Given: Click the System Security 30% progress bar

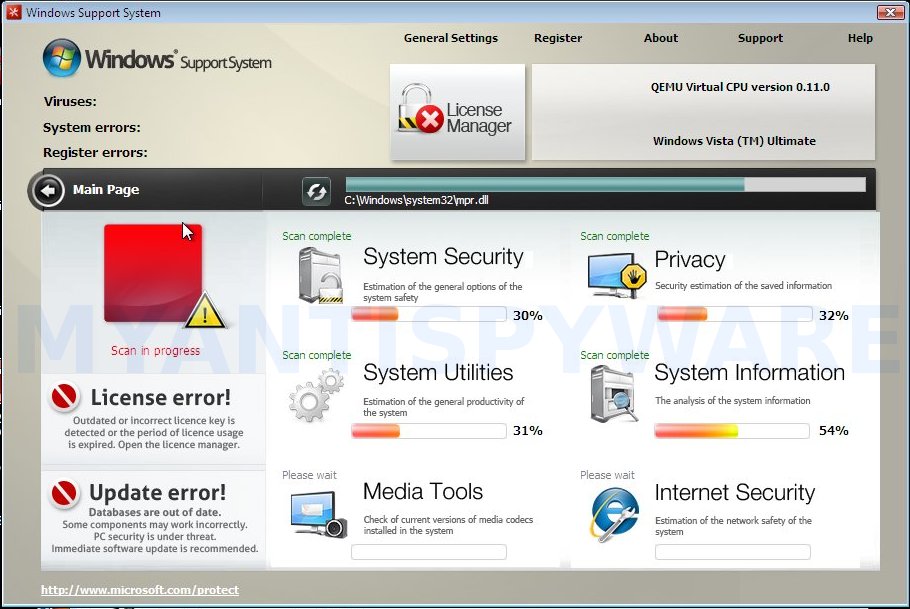Looking at the screenshot, I should [x=429, y=314].
